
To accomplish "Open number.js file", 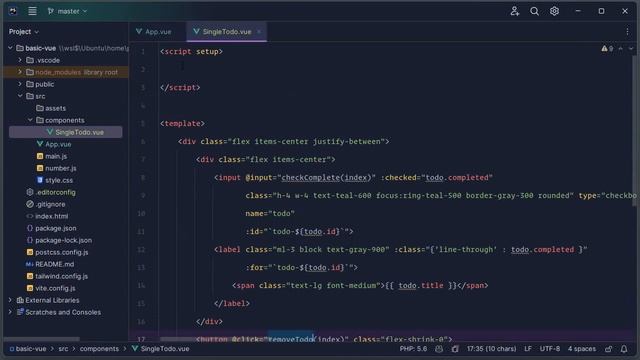I will (56, 168).
